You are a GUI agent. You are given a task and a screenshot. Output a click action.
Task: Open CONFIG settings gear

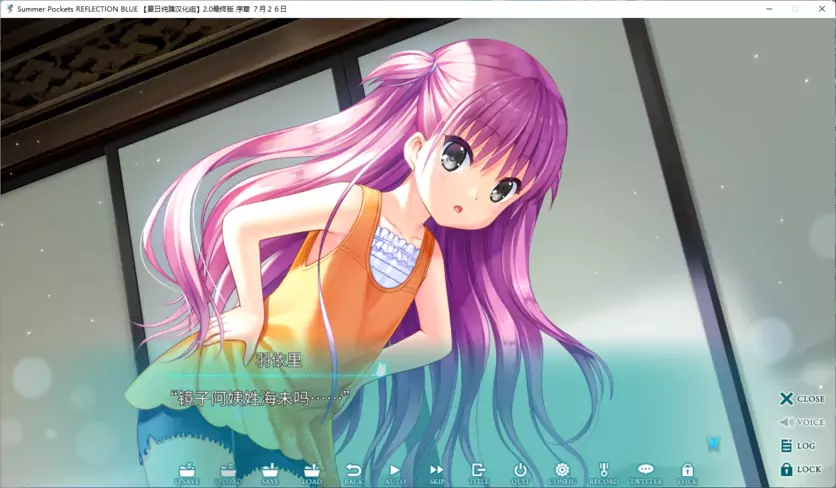(562, 474)
